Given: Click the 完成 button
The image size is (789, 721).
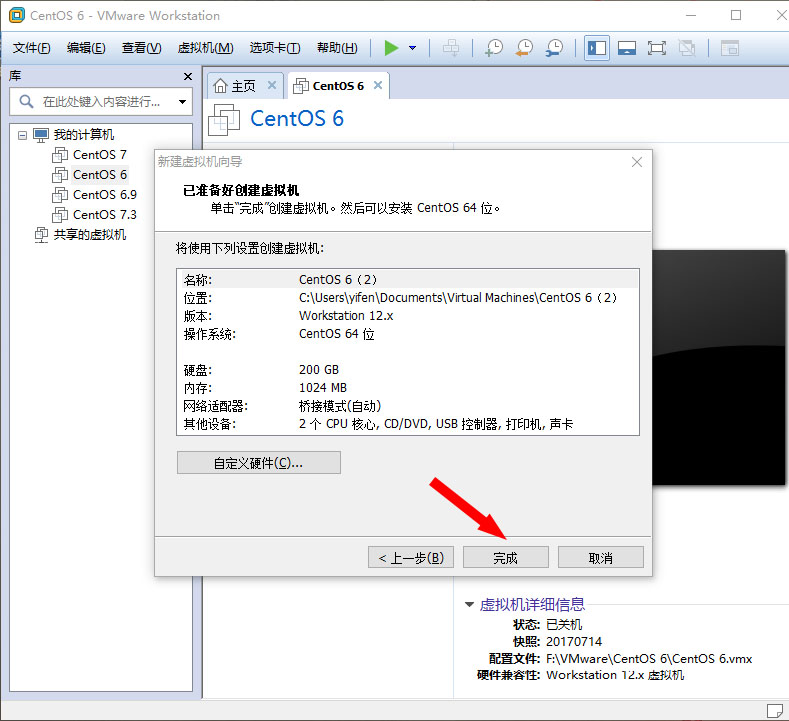Looking at the screenshot, I should 505,558.
